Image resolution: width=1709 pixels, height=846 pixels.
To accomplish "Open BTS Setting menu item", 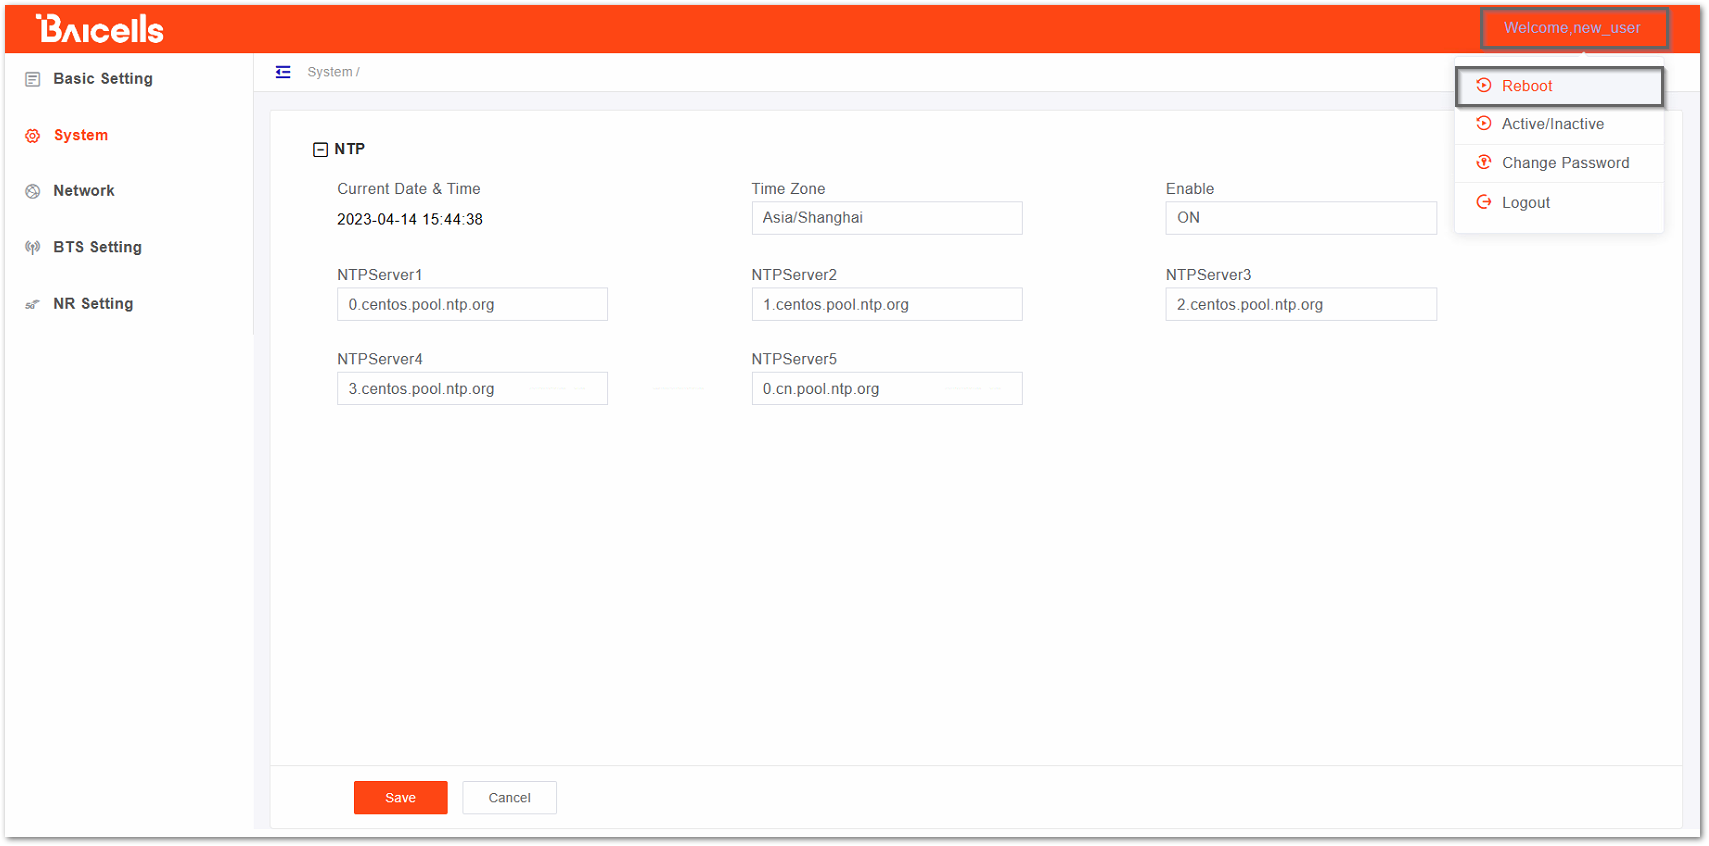I will 97,247.
